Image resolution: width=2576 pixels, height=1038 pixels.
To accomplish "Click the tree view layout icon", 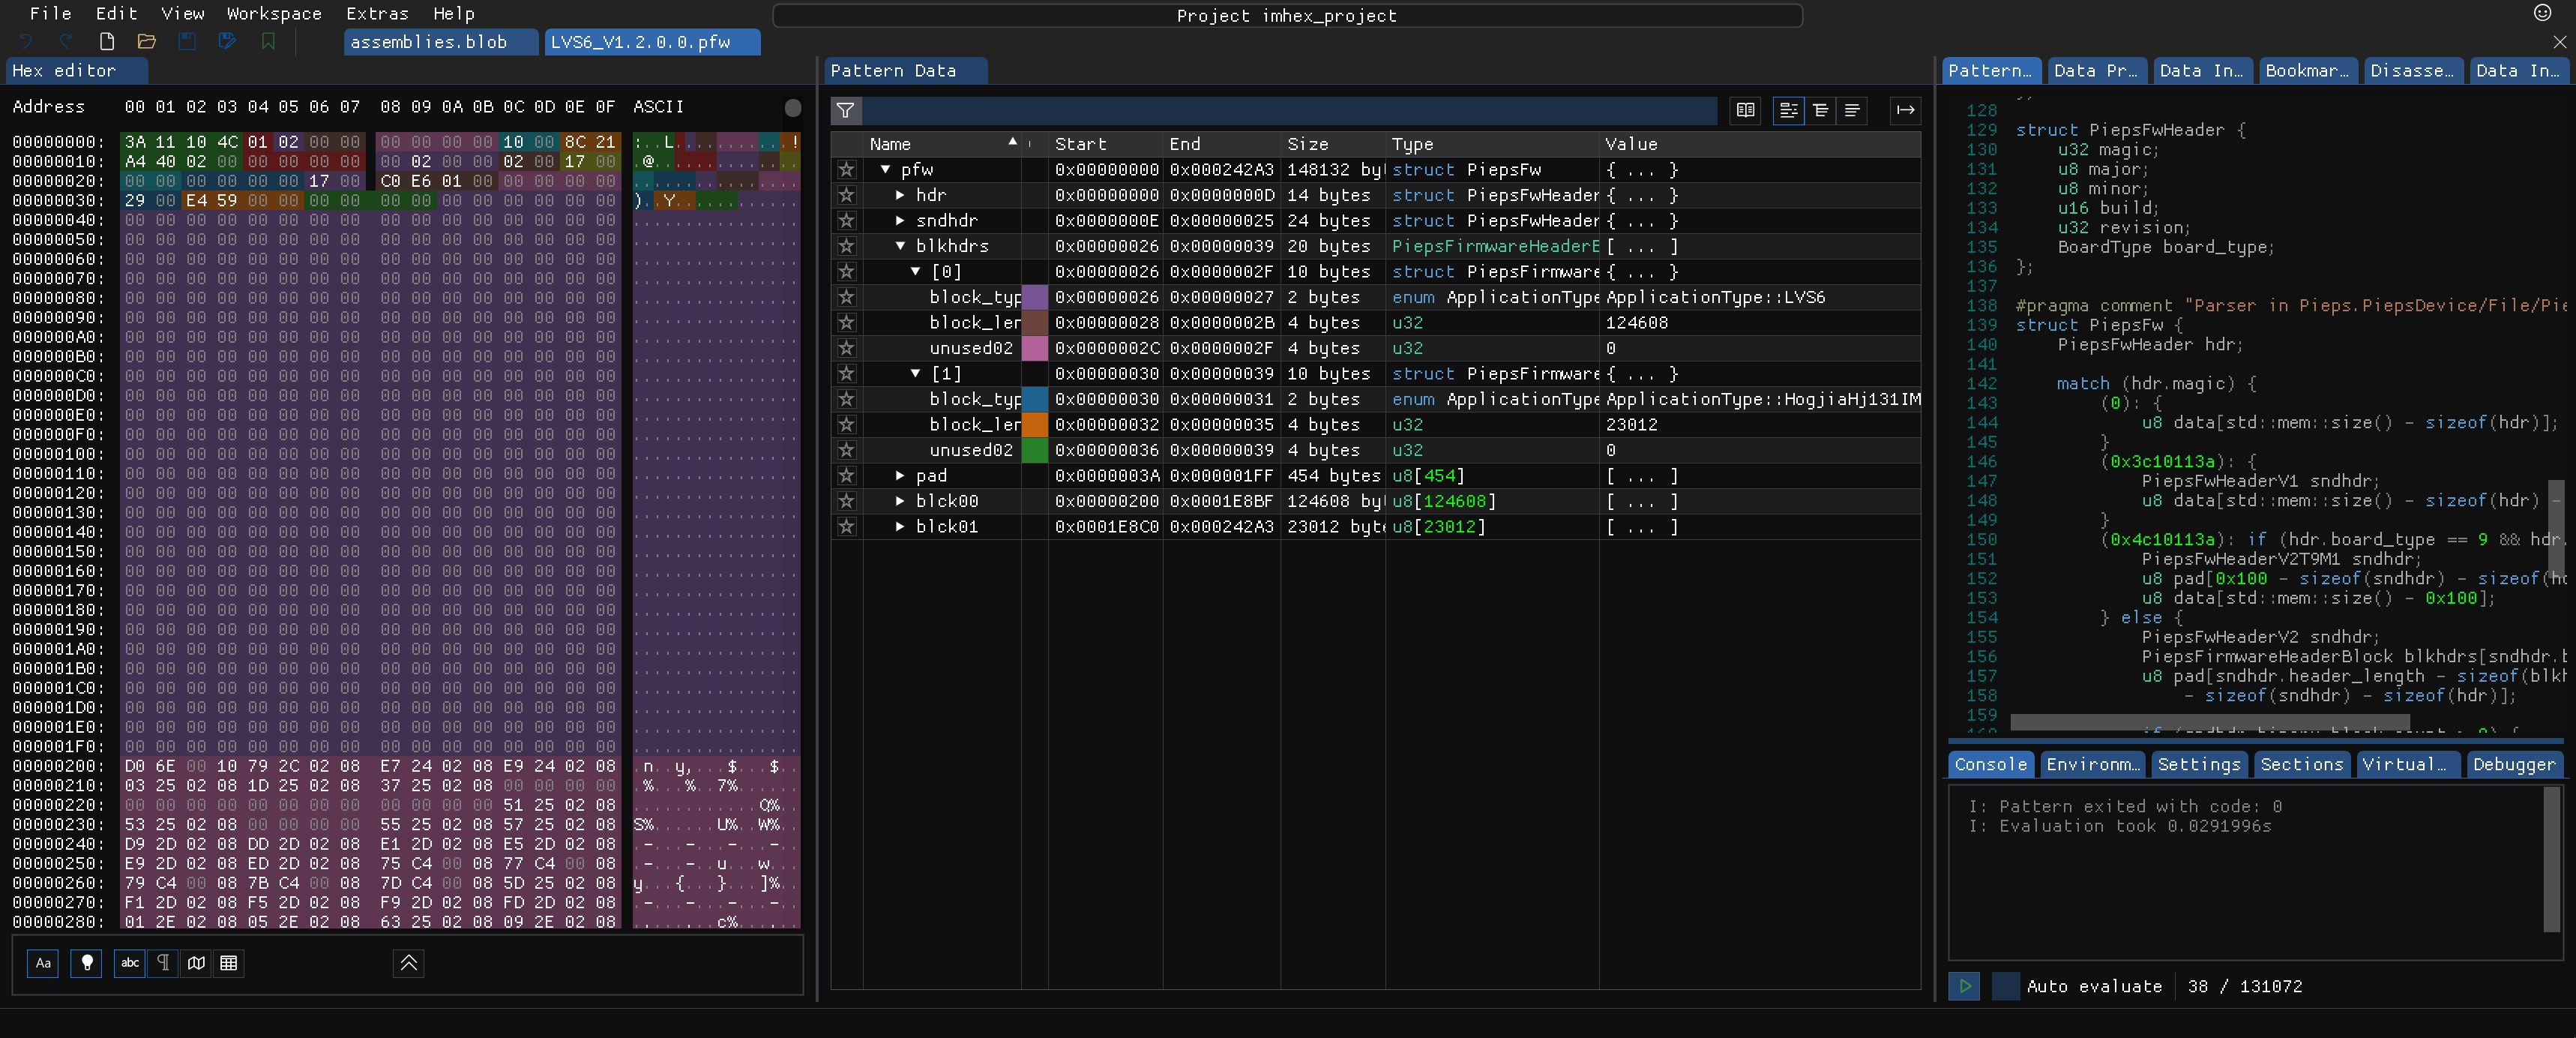I will point(1788,110).
